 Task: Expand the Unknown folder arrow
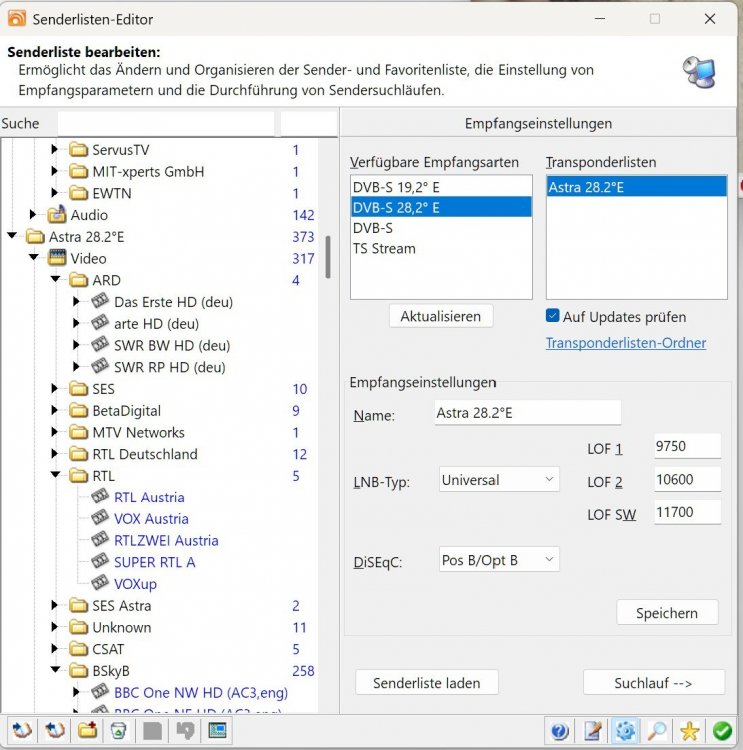55,627
